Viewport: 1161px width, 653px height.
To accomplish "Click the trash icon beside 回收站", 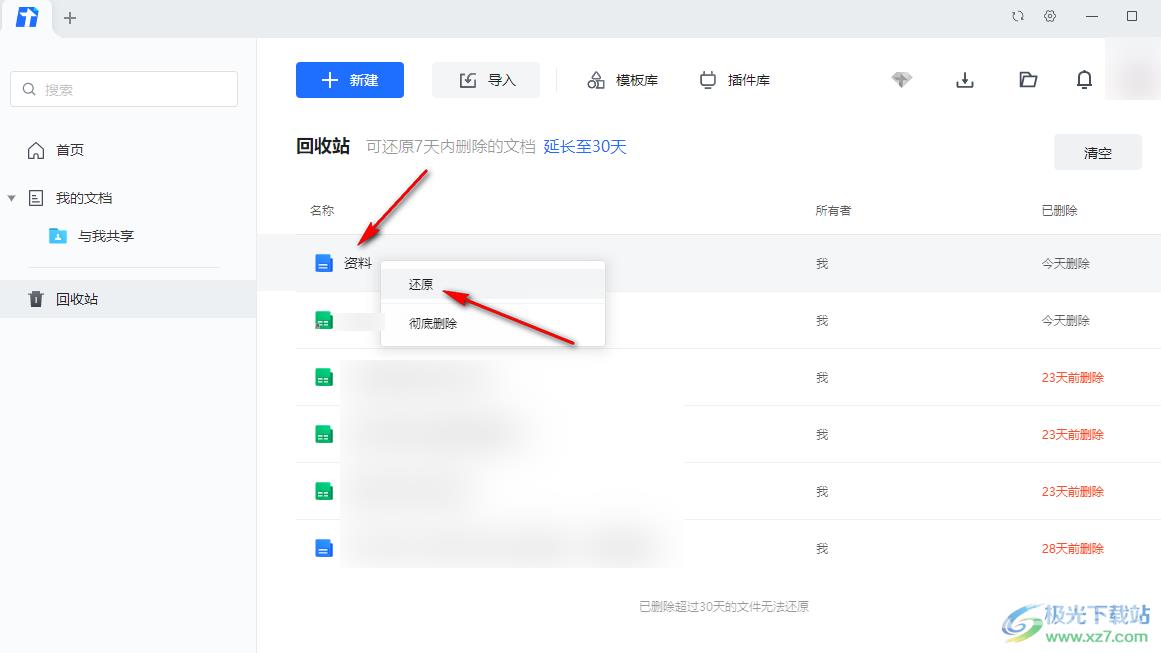I will [x=36, y=299].
